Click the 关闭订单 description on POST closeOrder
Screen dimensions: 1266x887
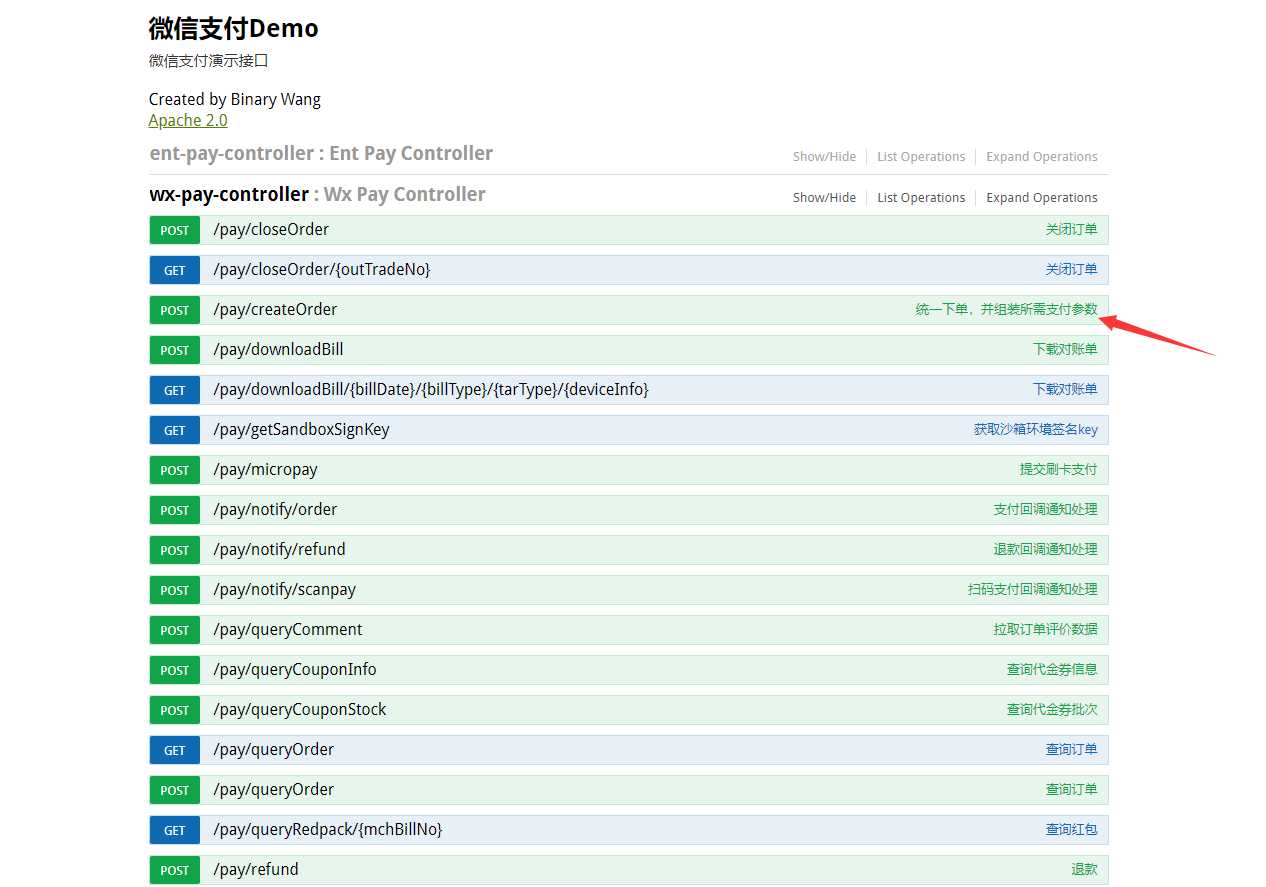[1072, 230]
